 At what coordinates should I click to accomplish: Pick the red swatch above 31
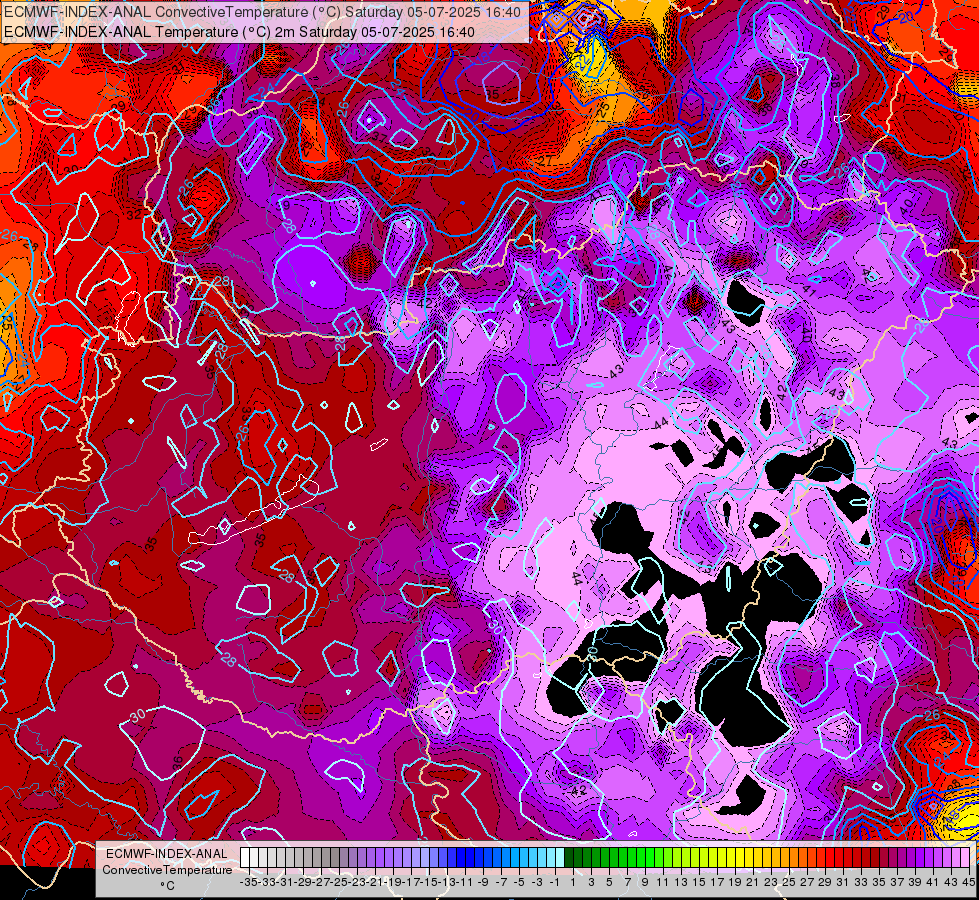click(x=841, y=858)
